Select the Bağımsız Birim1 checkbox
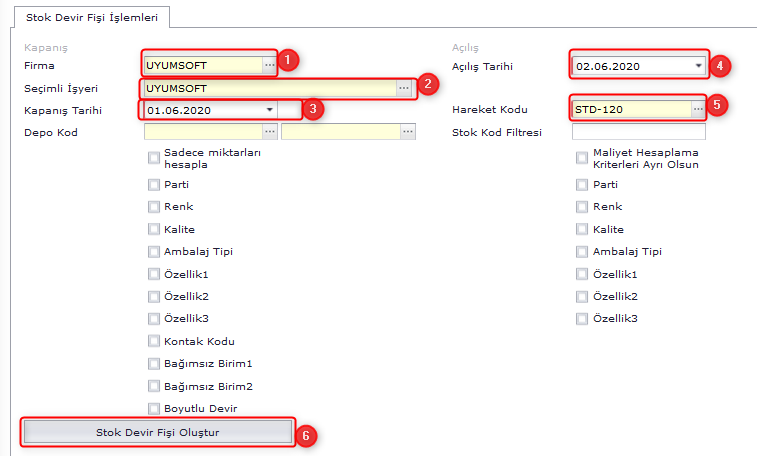Screen dimensions: 757x456 [154, 363]
